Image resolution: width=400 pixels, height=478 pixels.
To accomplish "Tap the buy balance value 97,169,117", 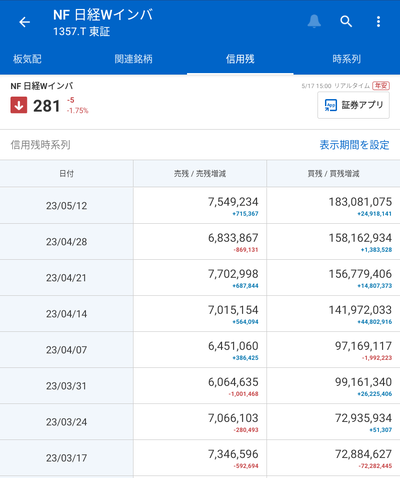I will (x=363, y=346).
